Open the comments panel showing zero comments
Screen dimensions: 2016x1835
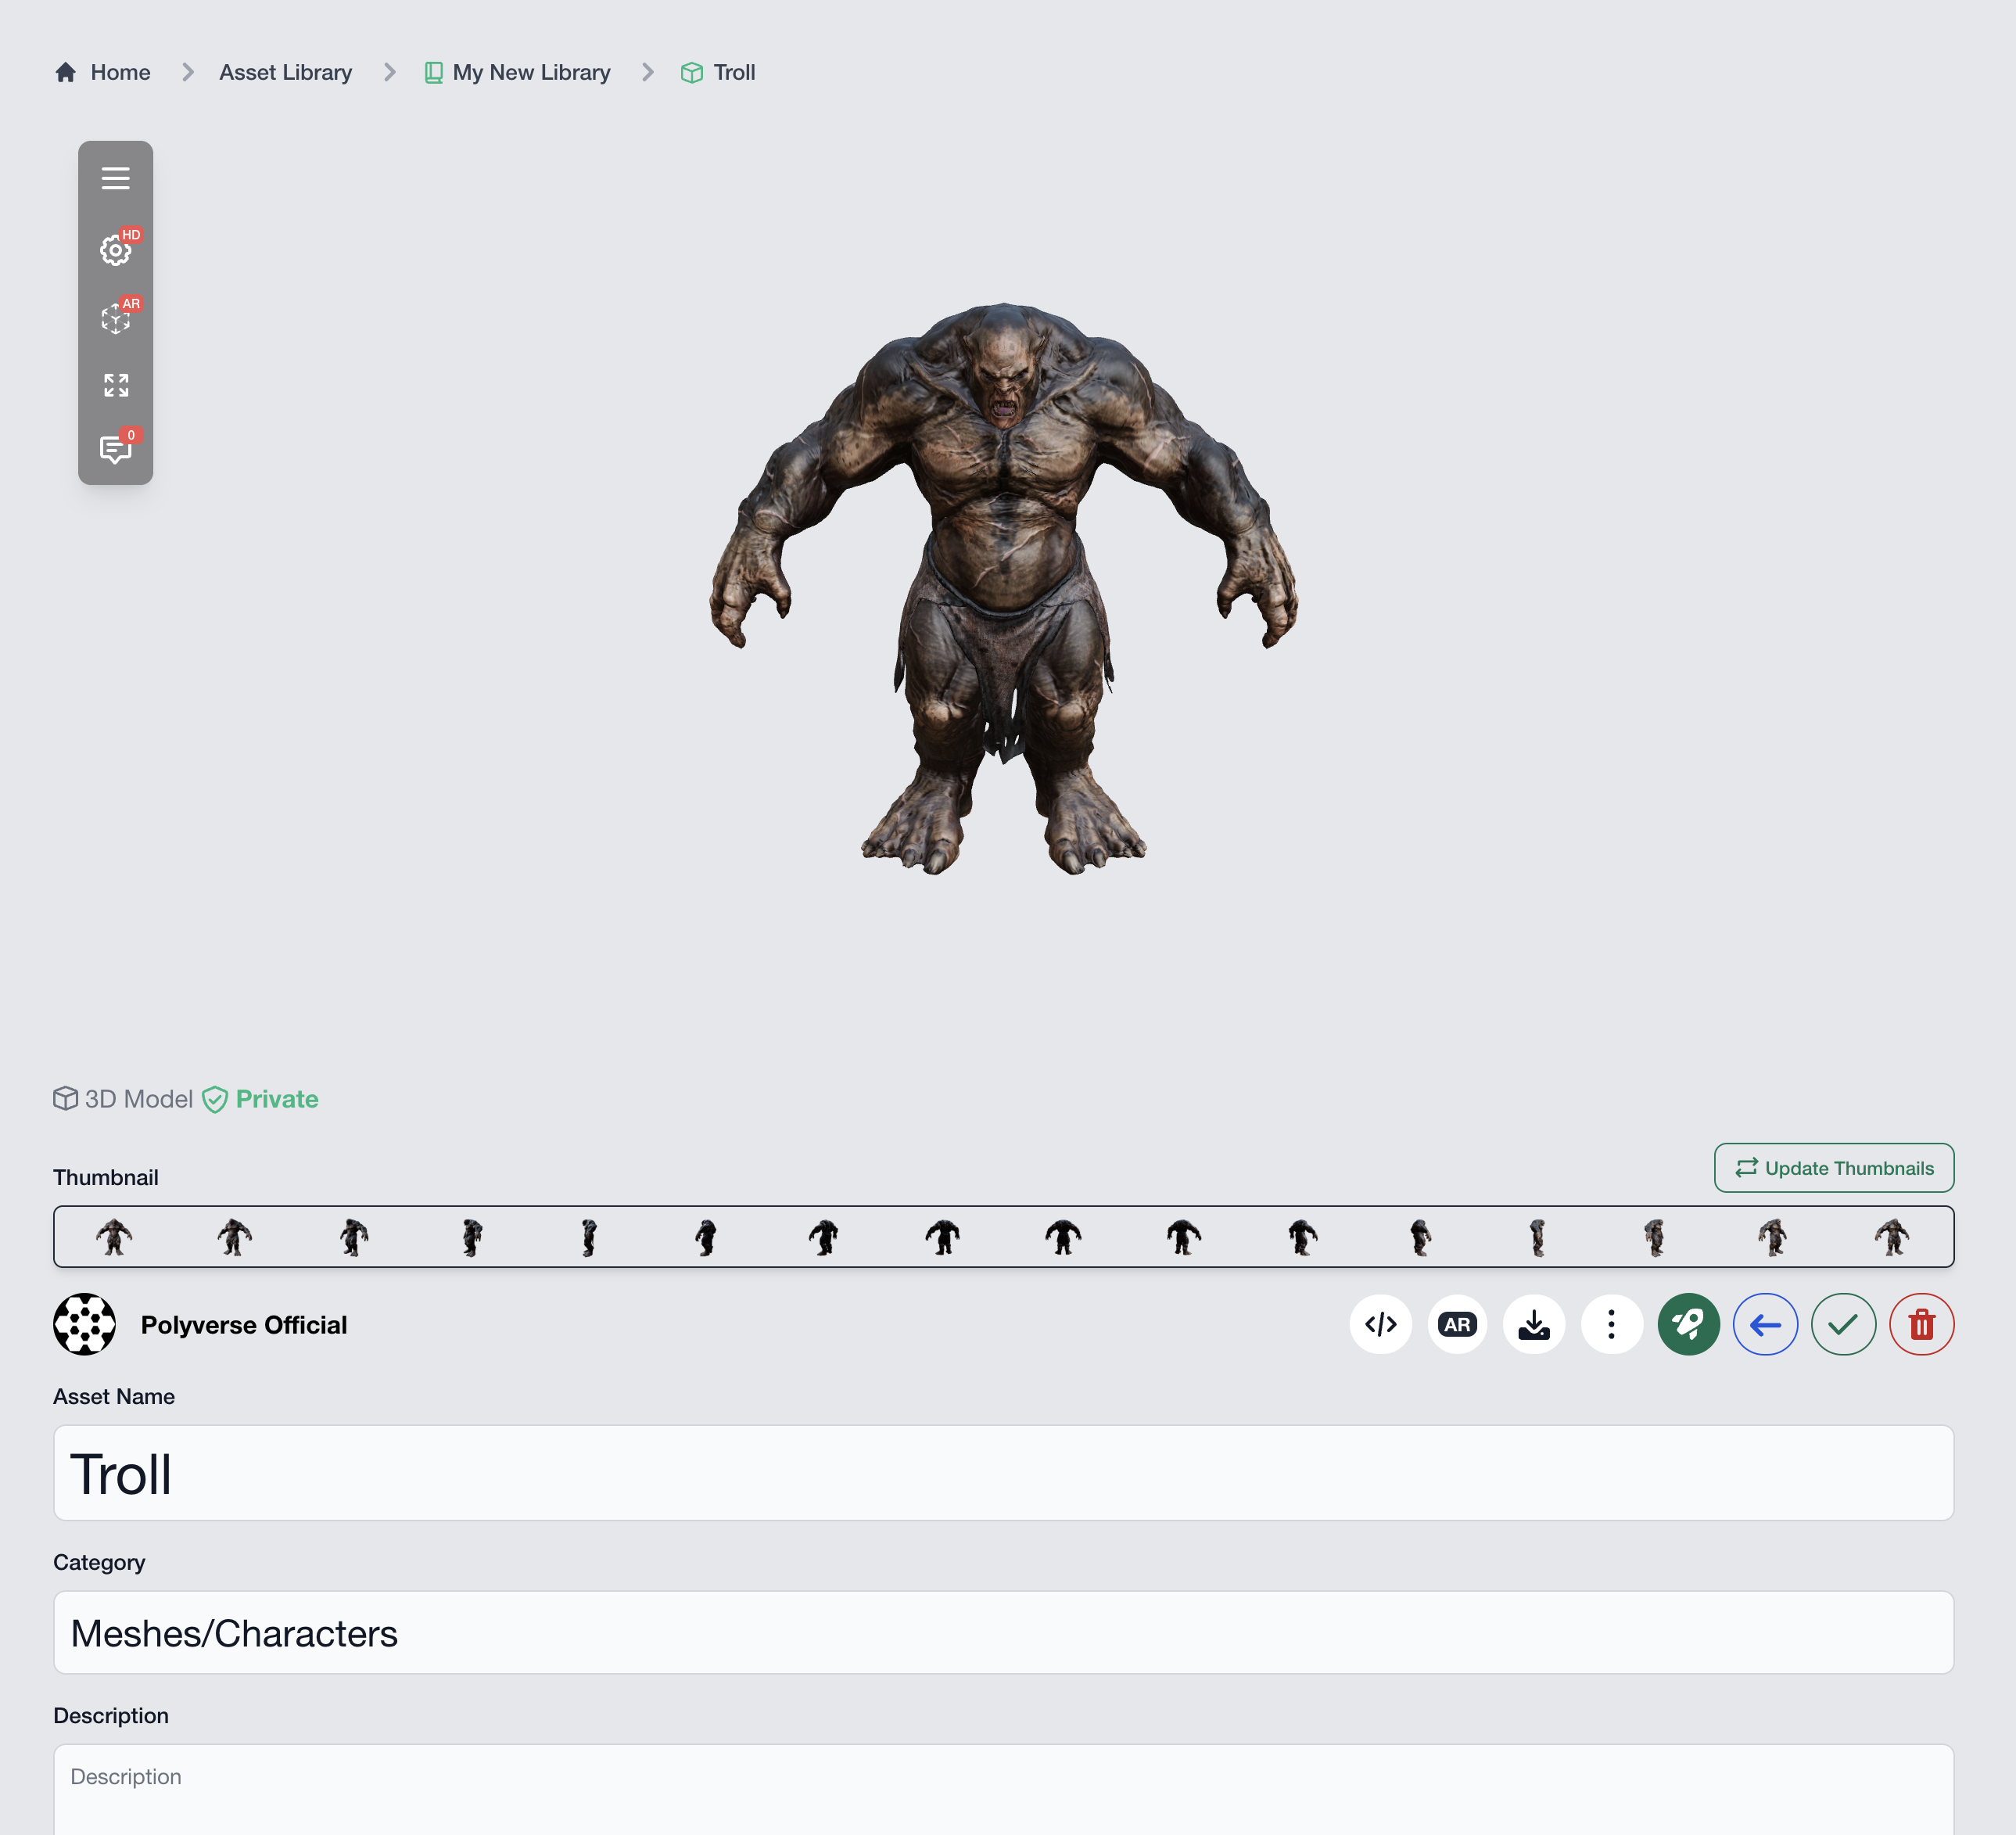coord(116,450)
